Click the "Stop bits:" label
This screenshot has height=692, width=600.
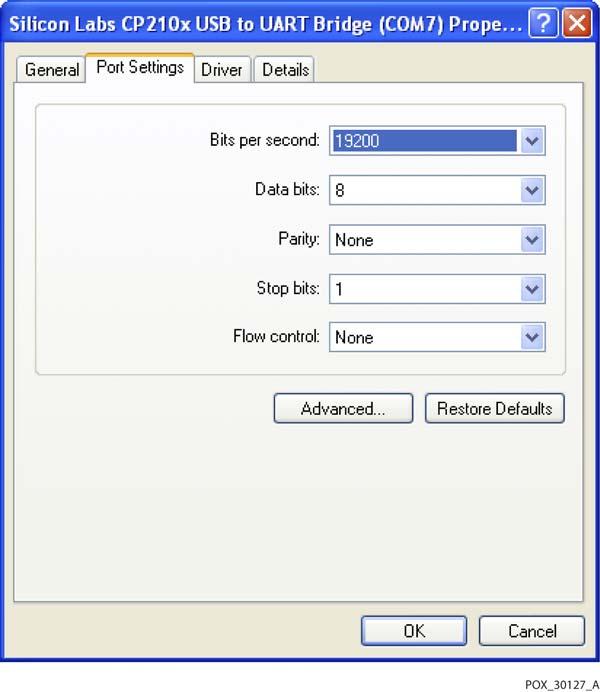(x=288, y=288)
